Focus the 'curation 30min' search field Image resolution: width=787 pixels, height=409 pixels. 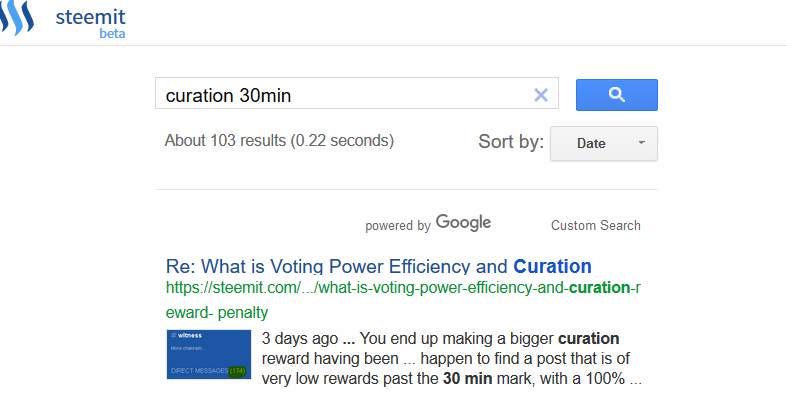340,96
